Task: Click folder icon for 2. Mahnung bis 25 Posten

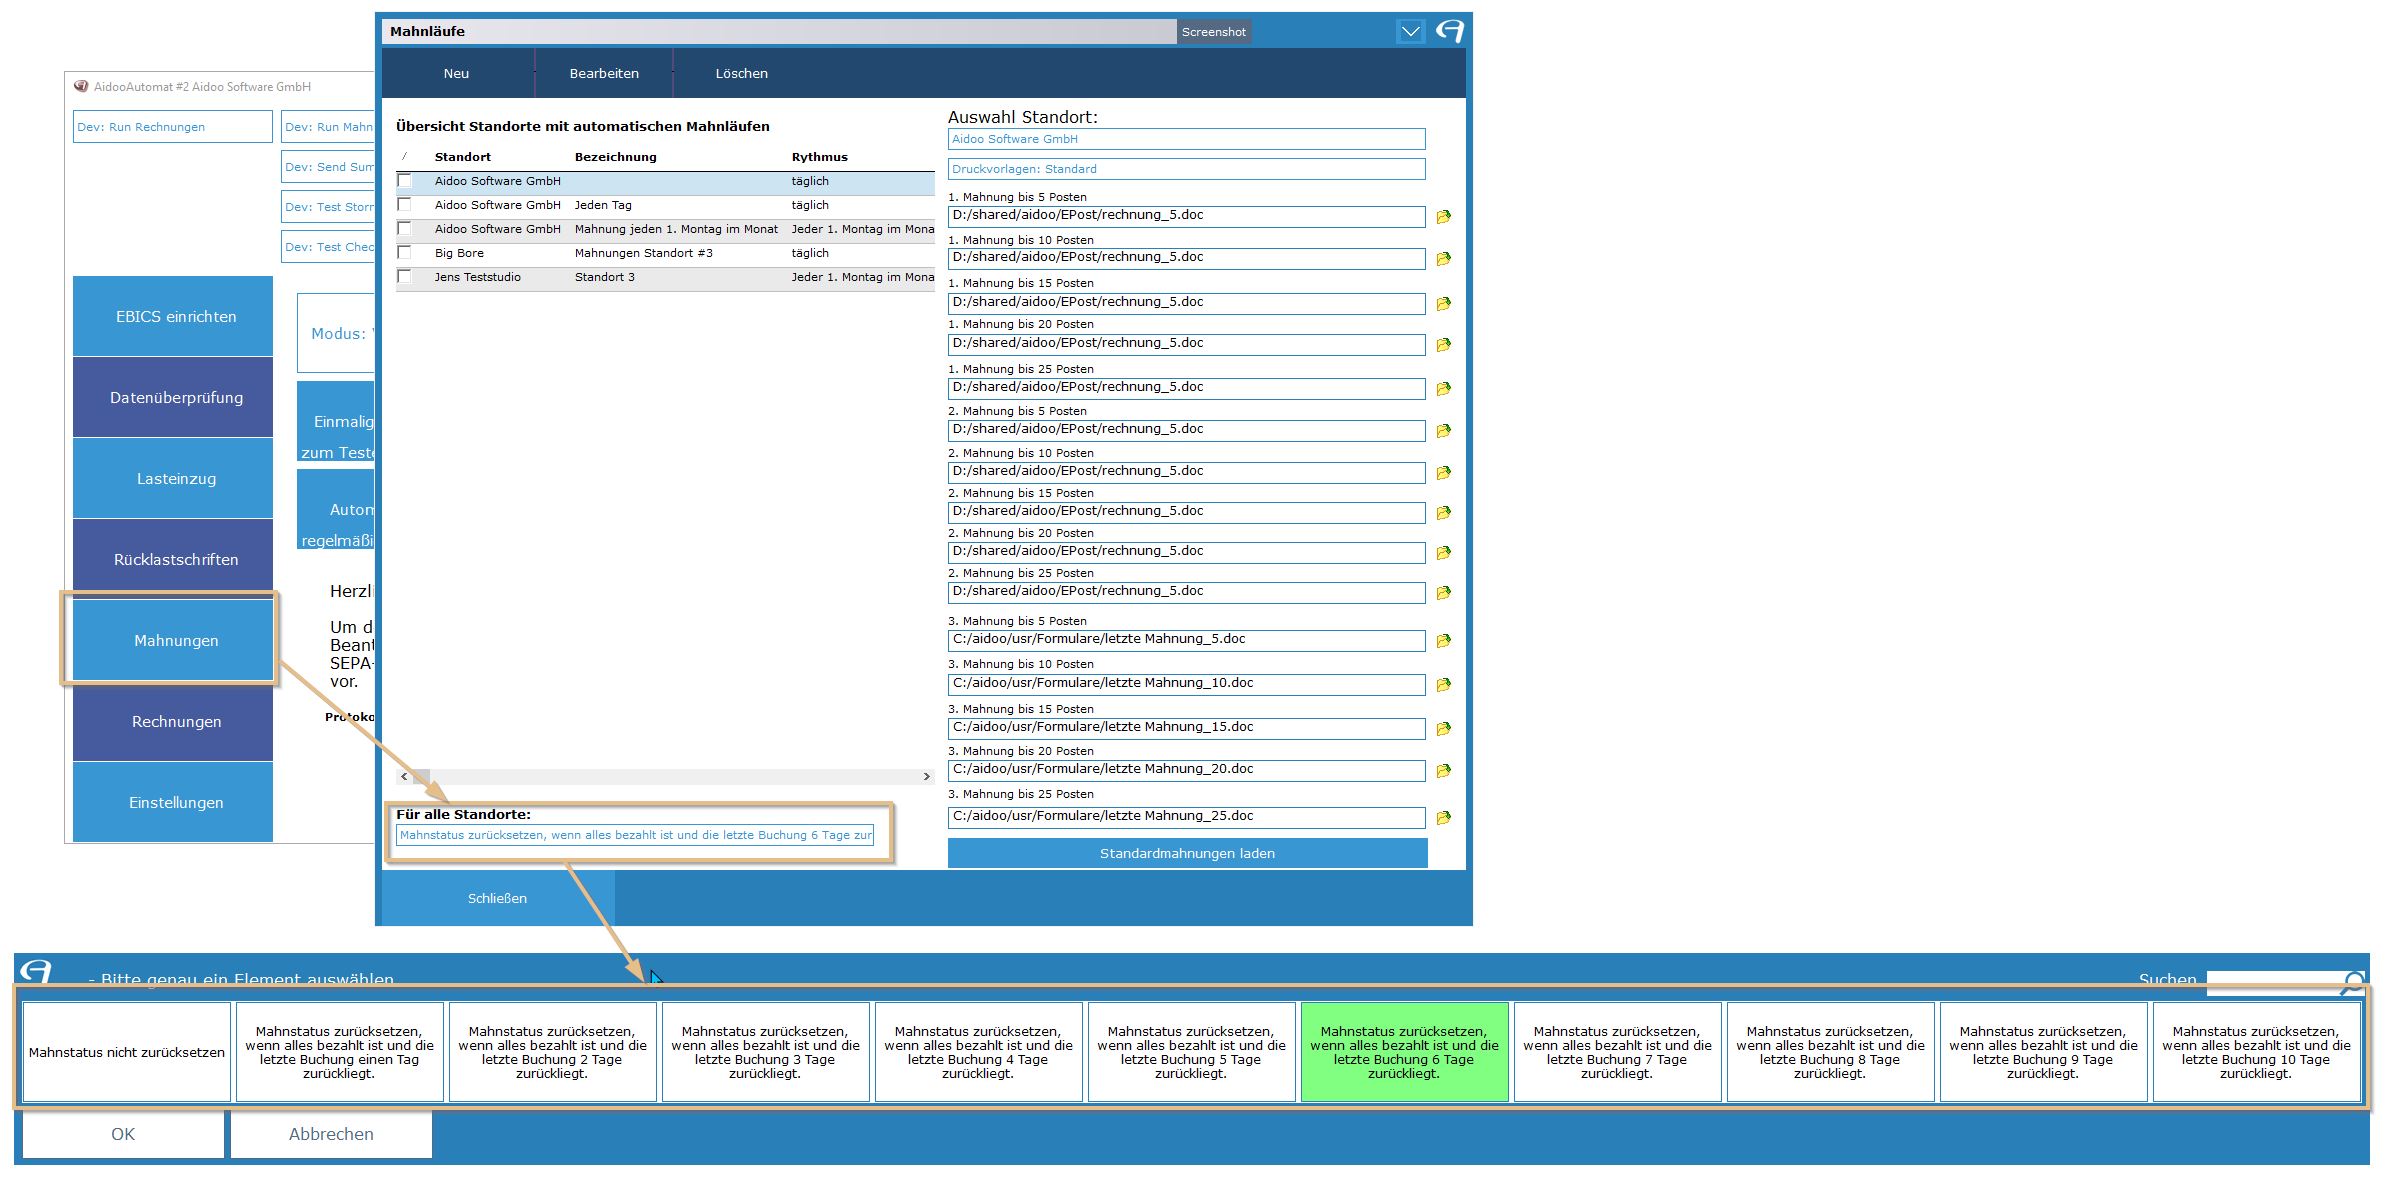Action: pyautogui.click(x=1443, y=593)
